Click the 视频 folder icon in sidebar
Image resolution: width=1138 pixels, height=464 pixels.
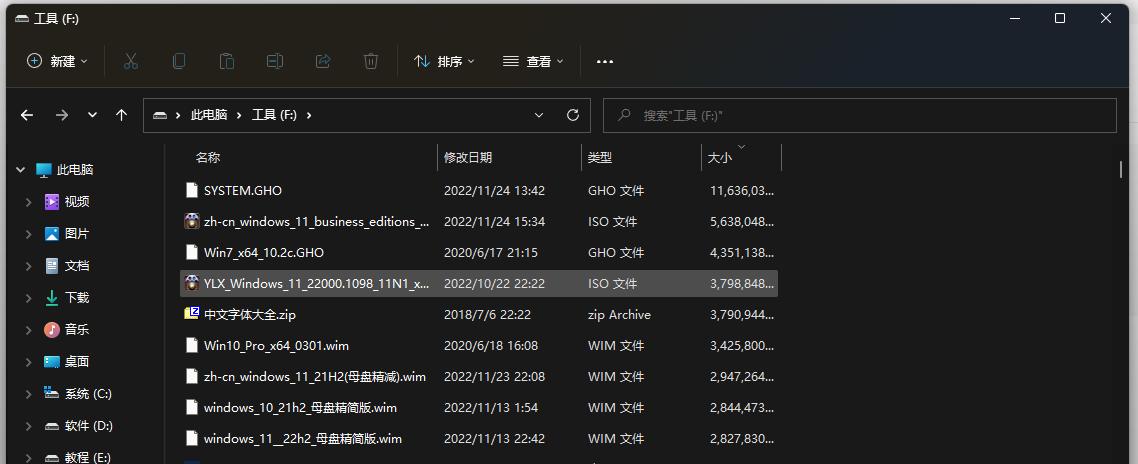click(x=52, y=202)
